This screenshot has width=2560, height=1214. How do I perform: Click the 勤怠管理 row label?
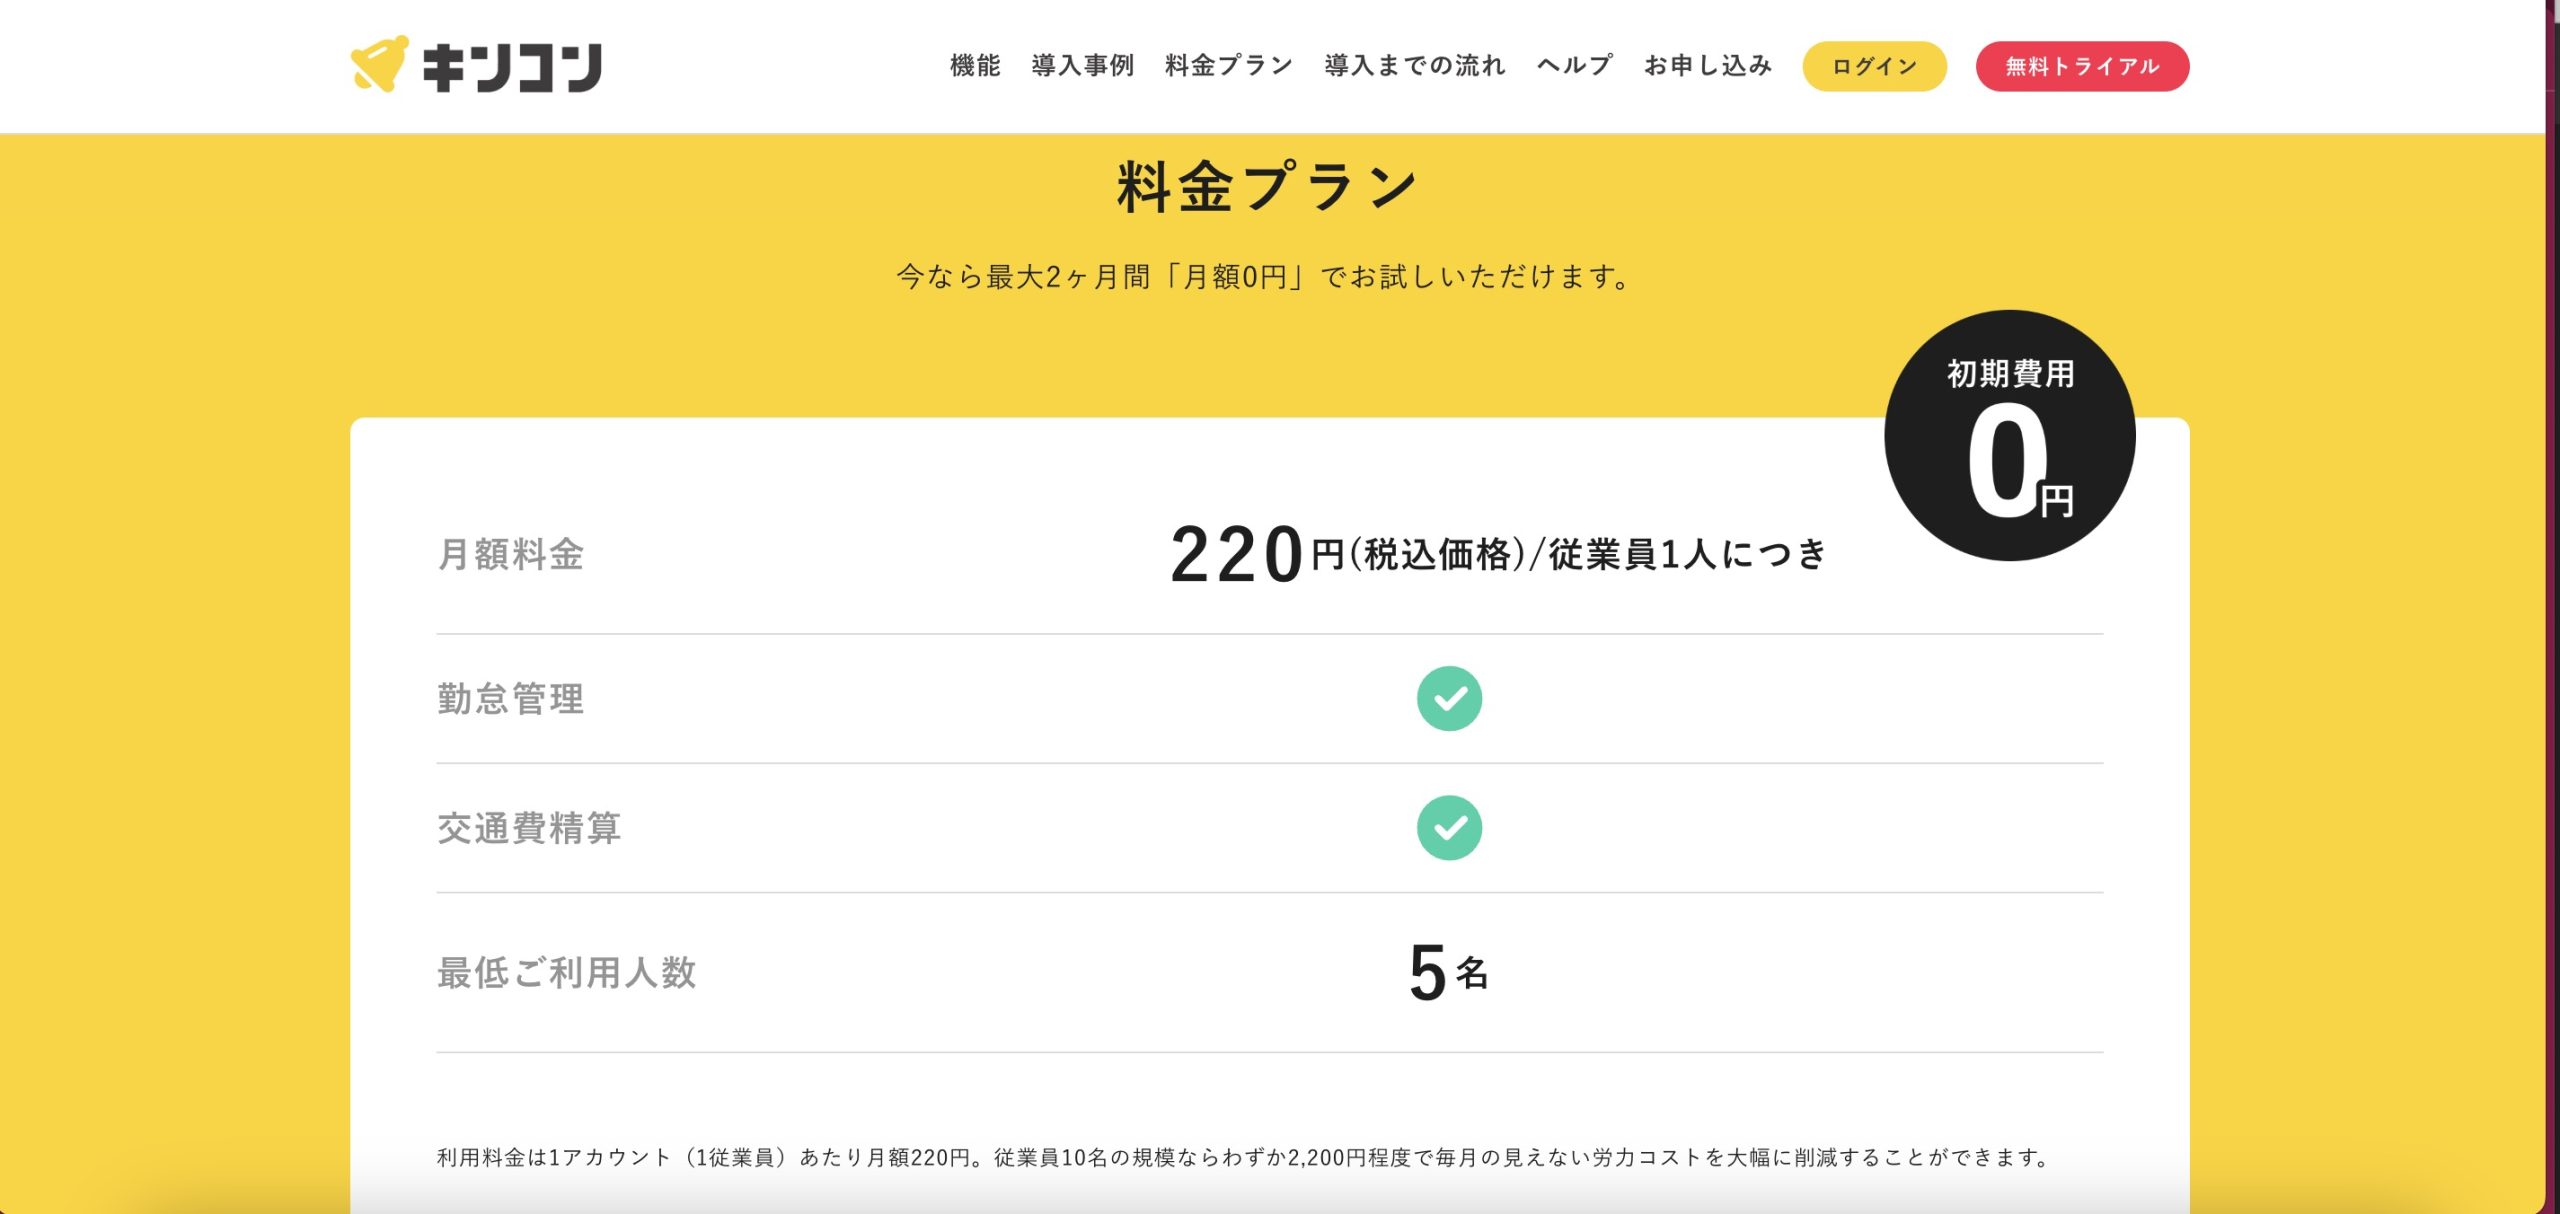(x=511, y=699)
